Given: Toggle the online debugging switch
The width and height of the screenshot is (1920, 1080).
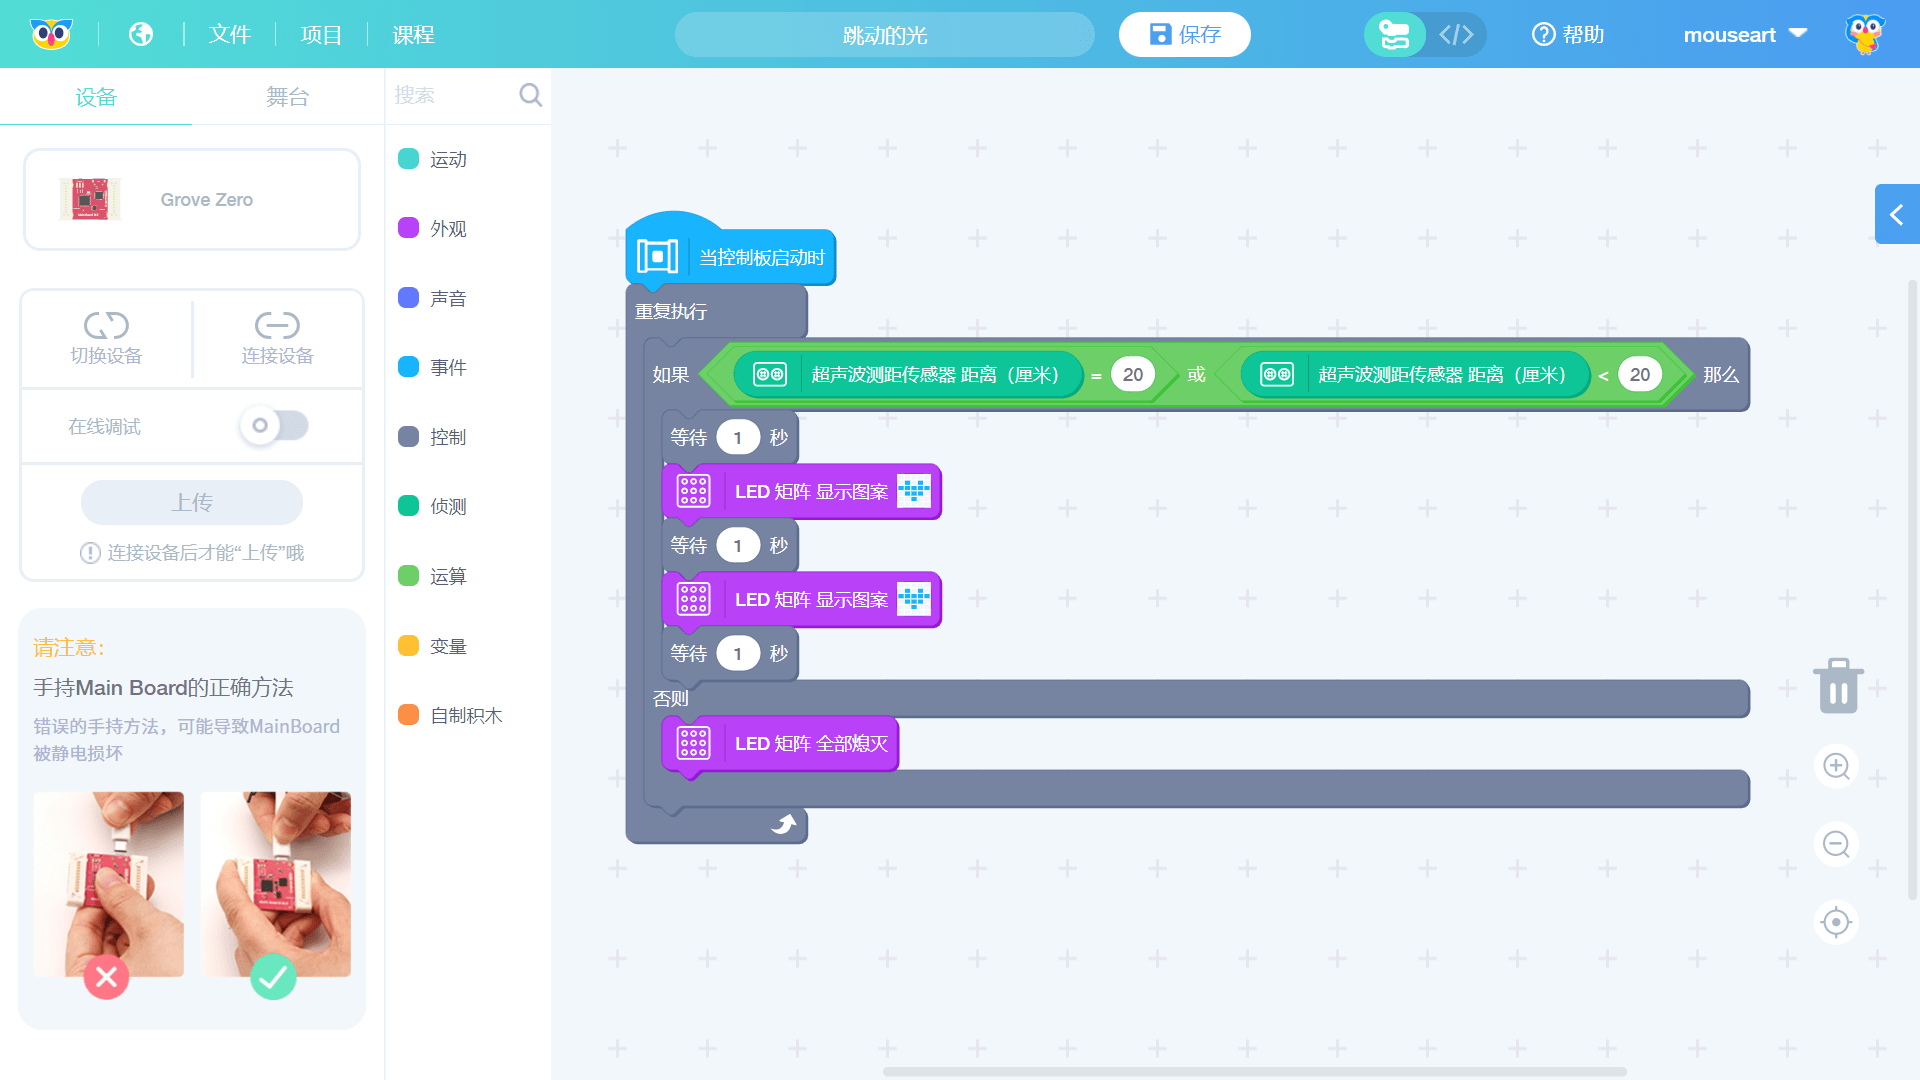Looking at the screenshot, I should 274,426.
